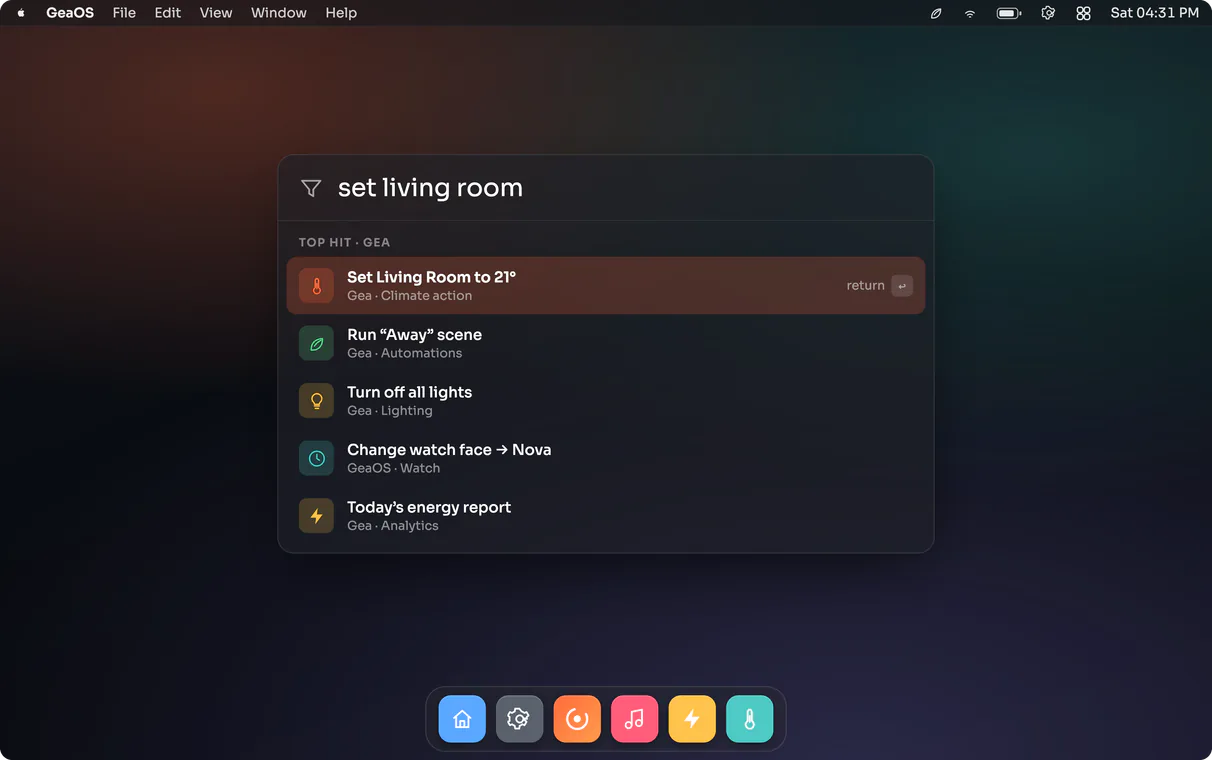Click the gear icon in menu bar
The height and width of the screenshot is (760, 1212).
(1048, 13)
